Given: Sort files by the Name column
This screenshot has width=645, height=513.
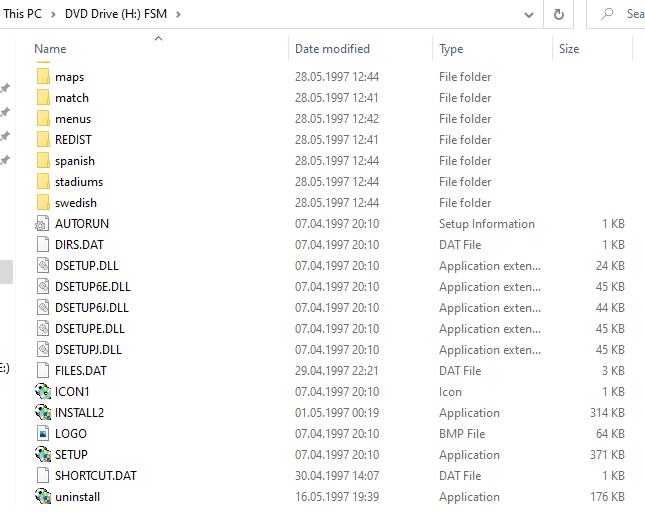Looking at the screenshot, I should (50, 49).
